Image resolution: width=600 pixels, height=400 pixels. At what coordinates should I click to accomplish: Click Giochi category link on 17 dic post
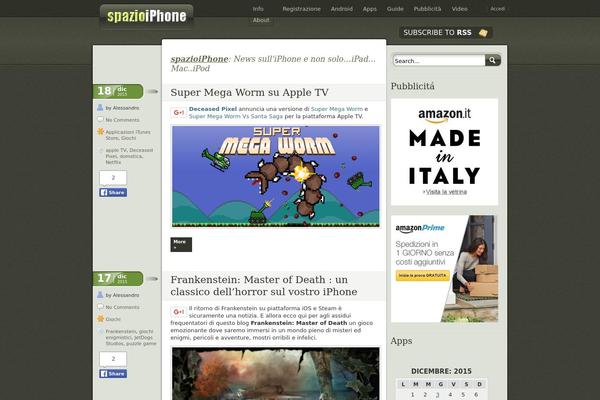pyautogui.click(x=113, y=319)
